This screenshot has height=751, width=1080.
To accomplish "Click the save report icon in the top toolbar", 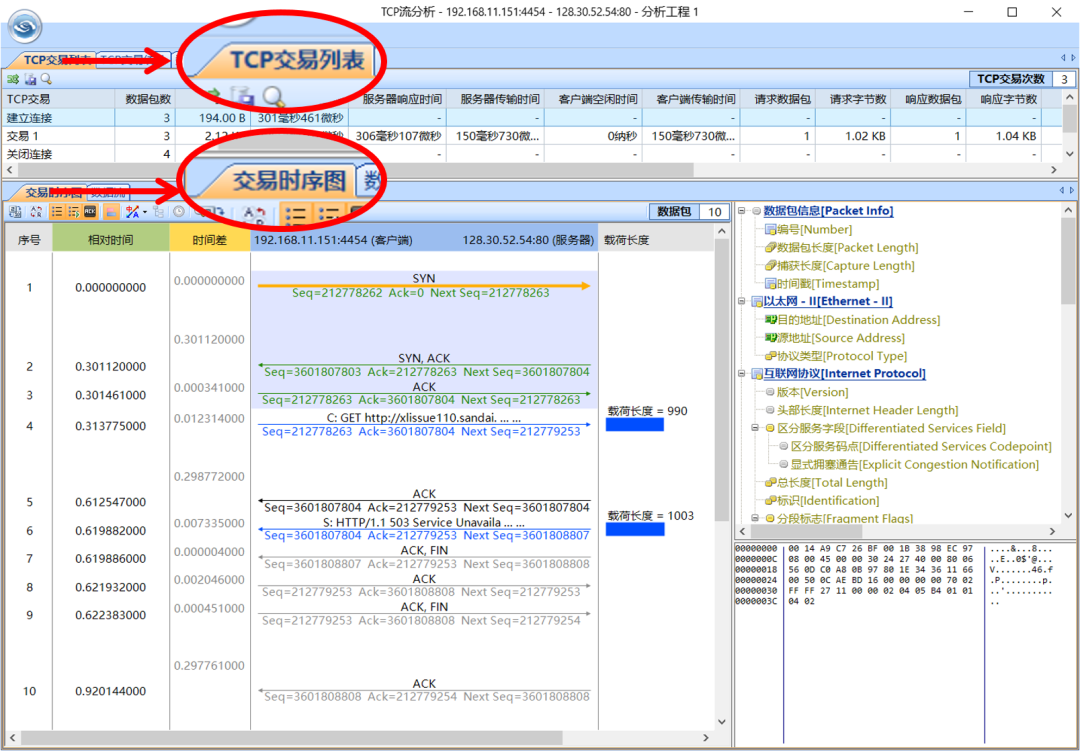I will coord(31,79).
